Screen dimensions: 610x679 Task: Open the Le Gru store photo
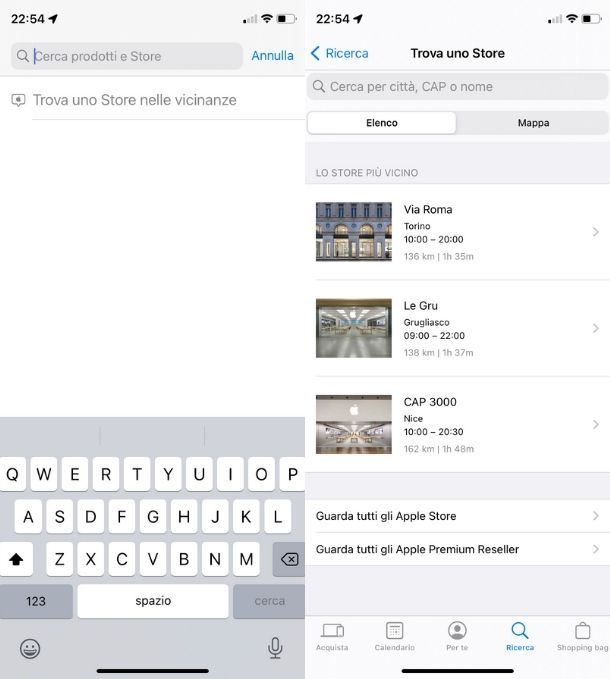tap(354, 328)
